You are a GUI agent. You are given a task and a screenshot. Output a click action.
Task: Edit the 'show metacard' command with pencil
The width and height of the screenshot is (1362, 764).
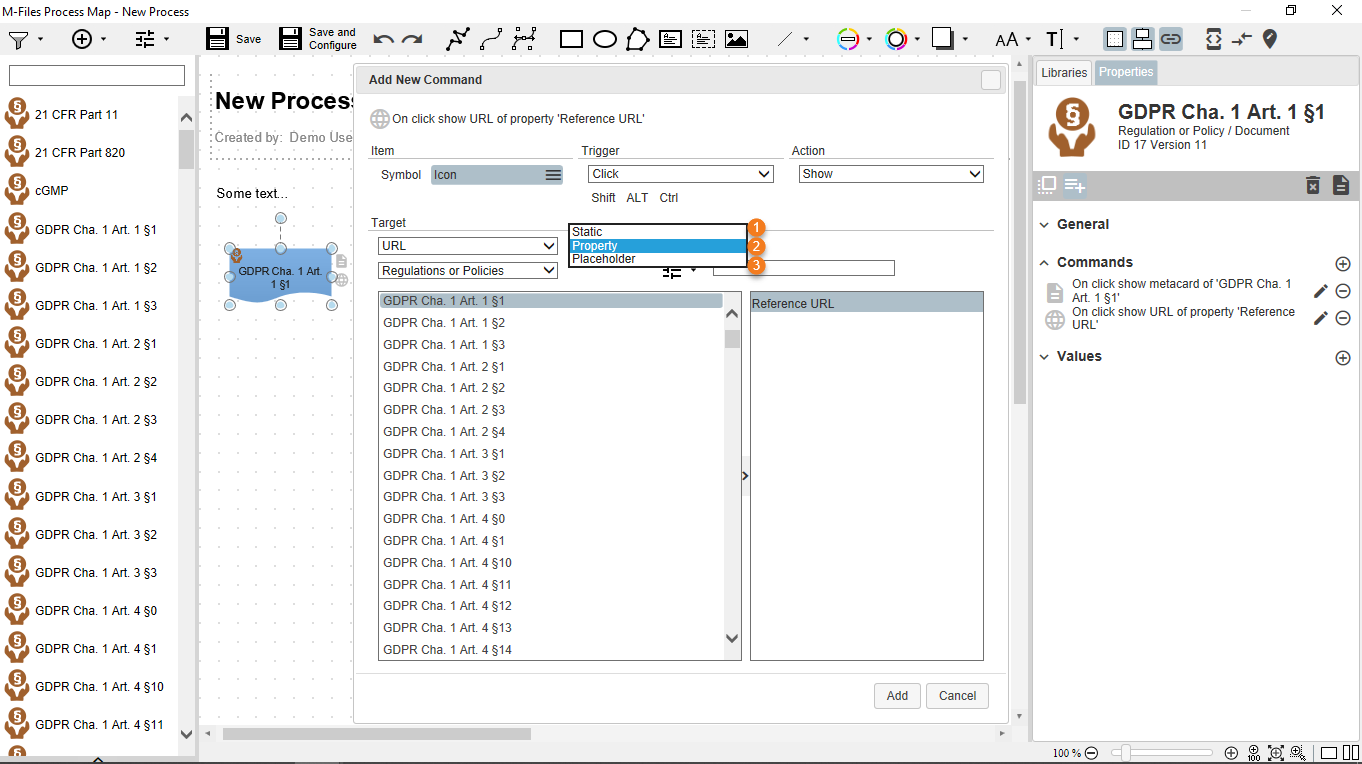1320,291
